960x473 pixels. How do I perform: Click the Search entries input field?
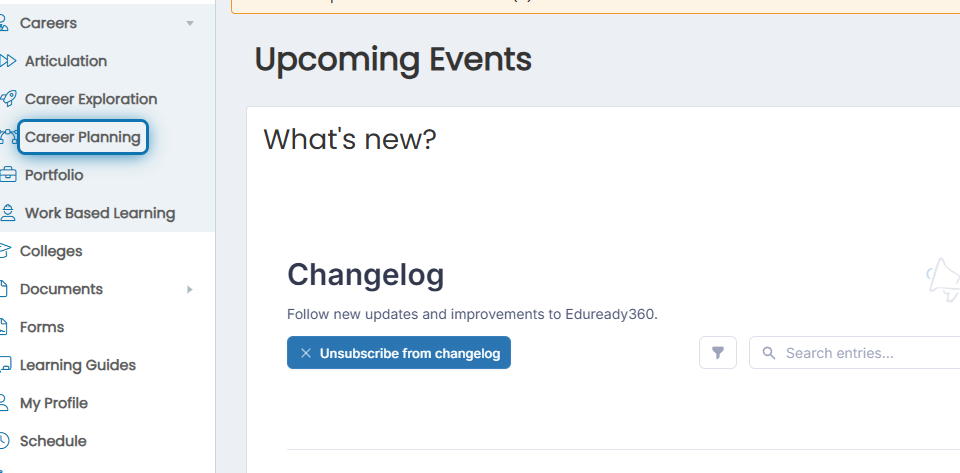pos(855,352)
